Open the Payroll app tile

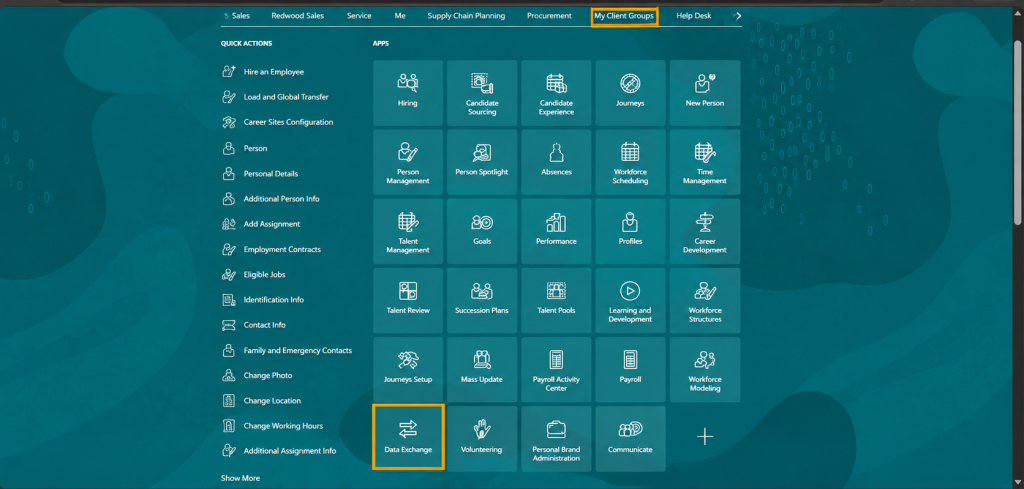[630, 370]
